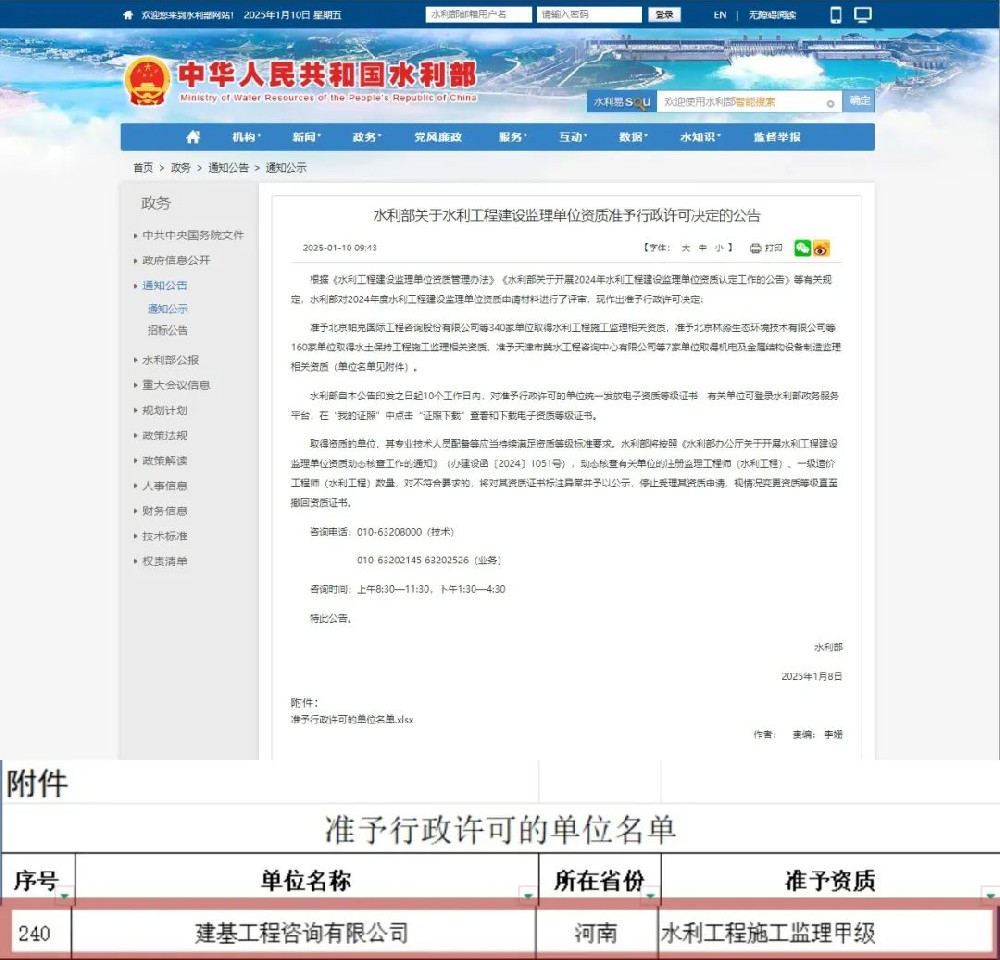Select the 新闻 menu item
The height and width of the screenshot is (960, 1000).
tap(305, 137)
